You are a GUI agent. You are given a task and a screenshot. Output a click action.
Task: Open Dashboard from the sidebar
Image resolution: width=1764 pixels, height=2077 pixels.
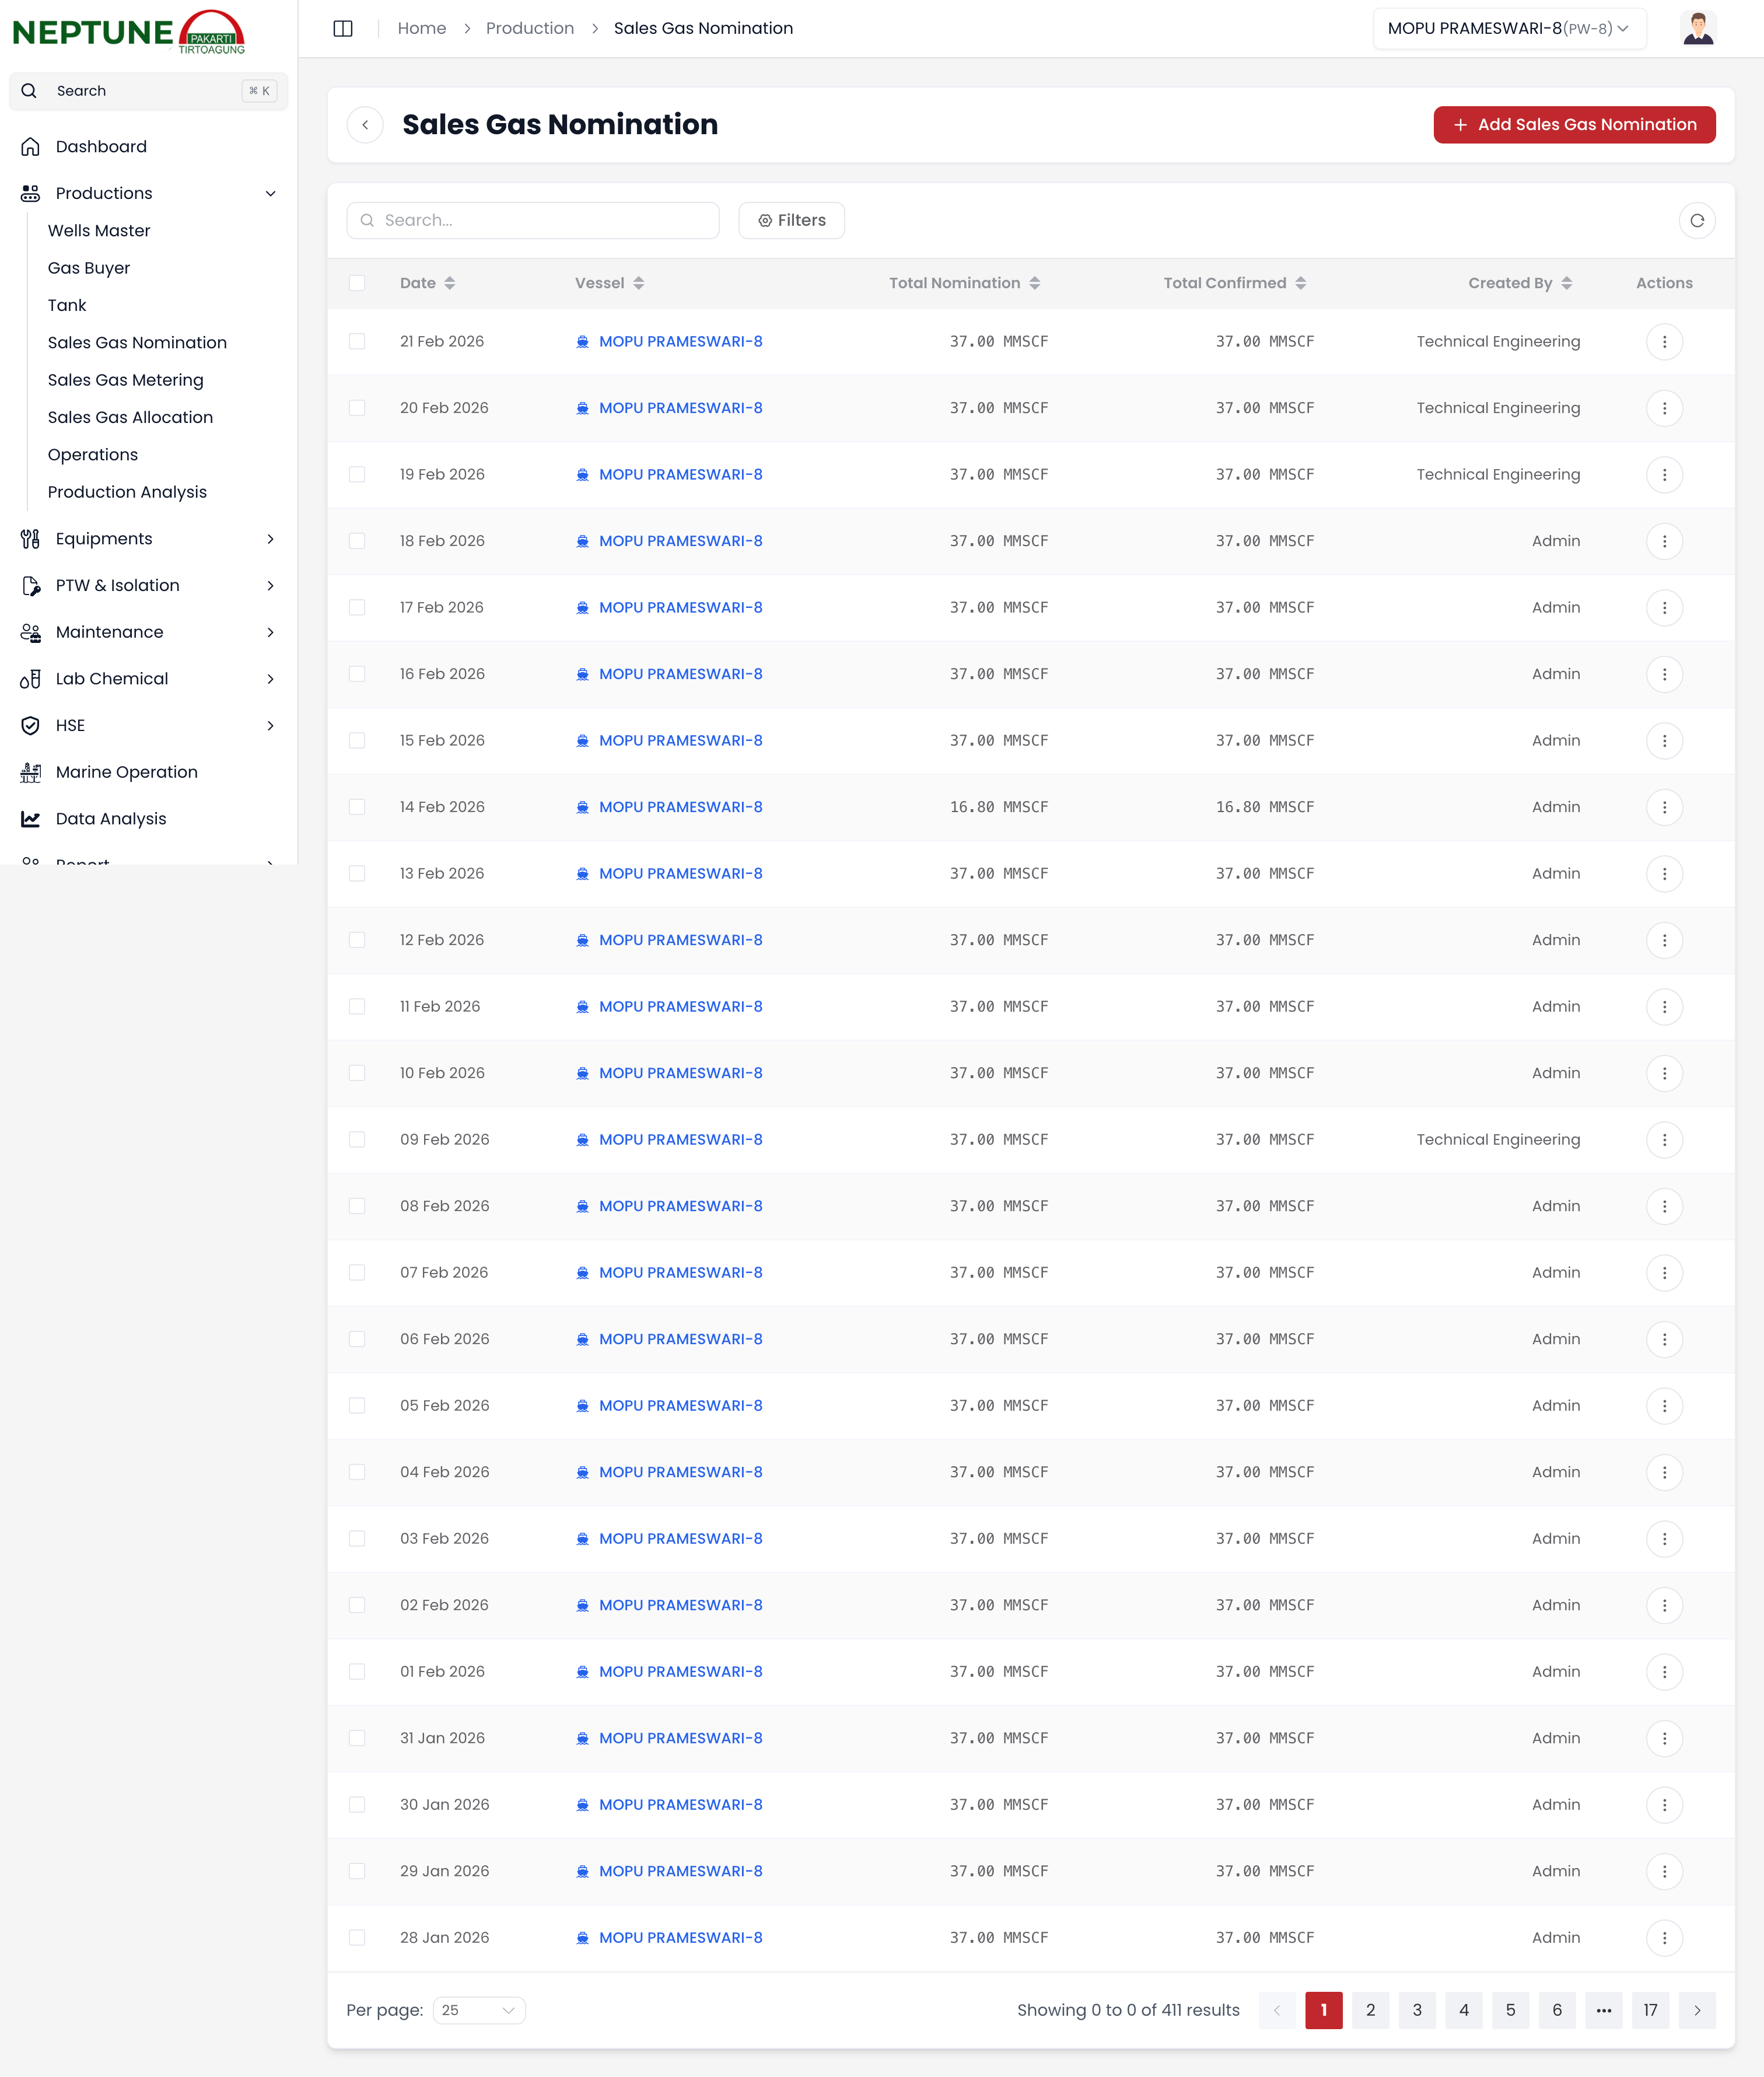click(101, 146)
